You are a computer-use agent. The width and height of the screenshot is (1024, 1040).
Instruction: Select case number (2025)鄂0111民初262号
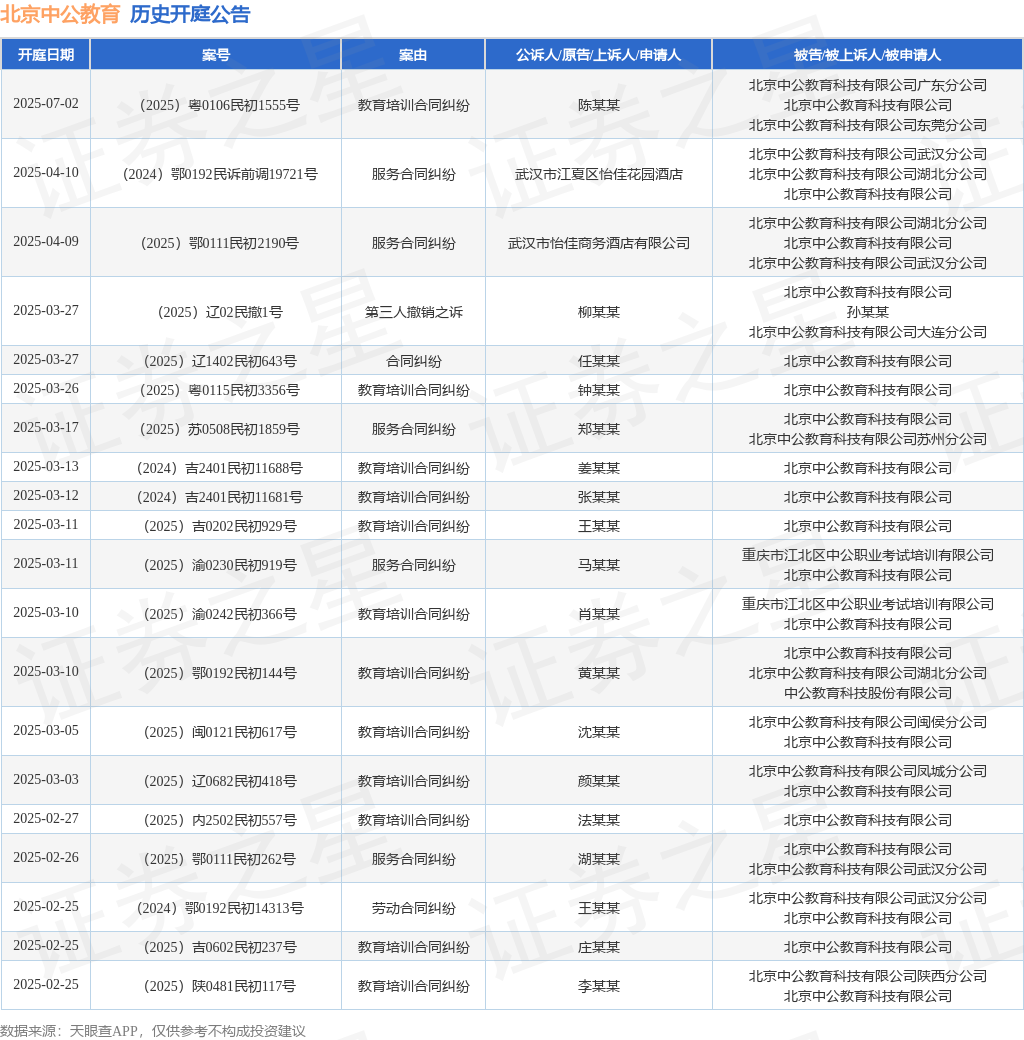[x=216, y=859]
